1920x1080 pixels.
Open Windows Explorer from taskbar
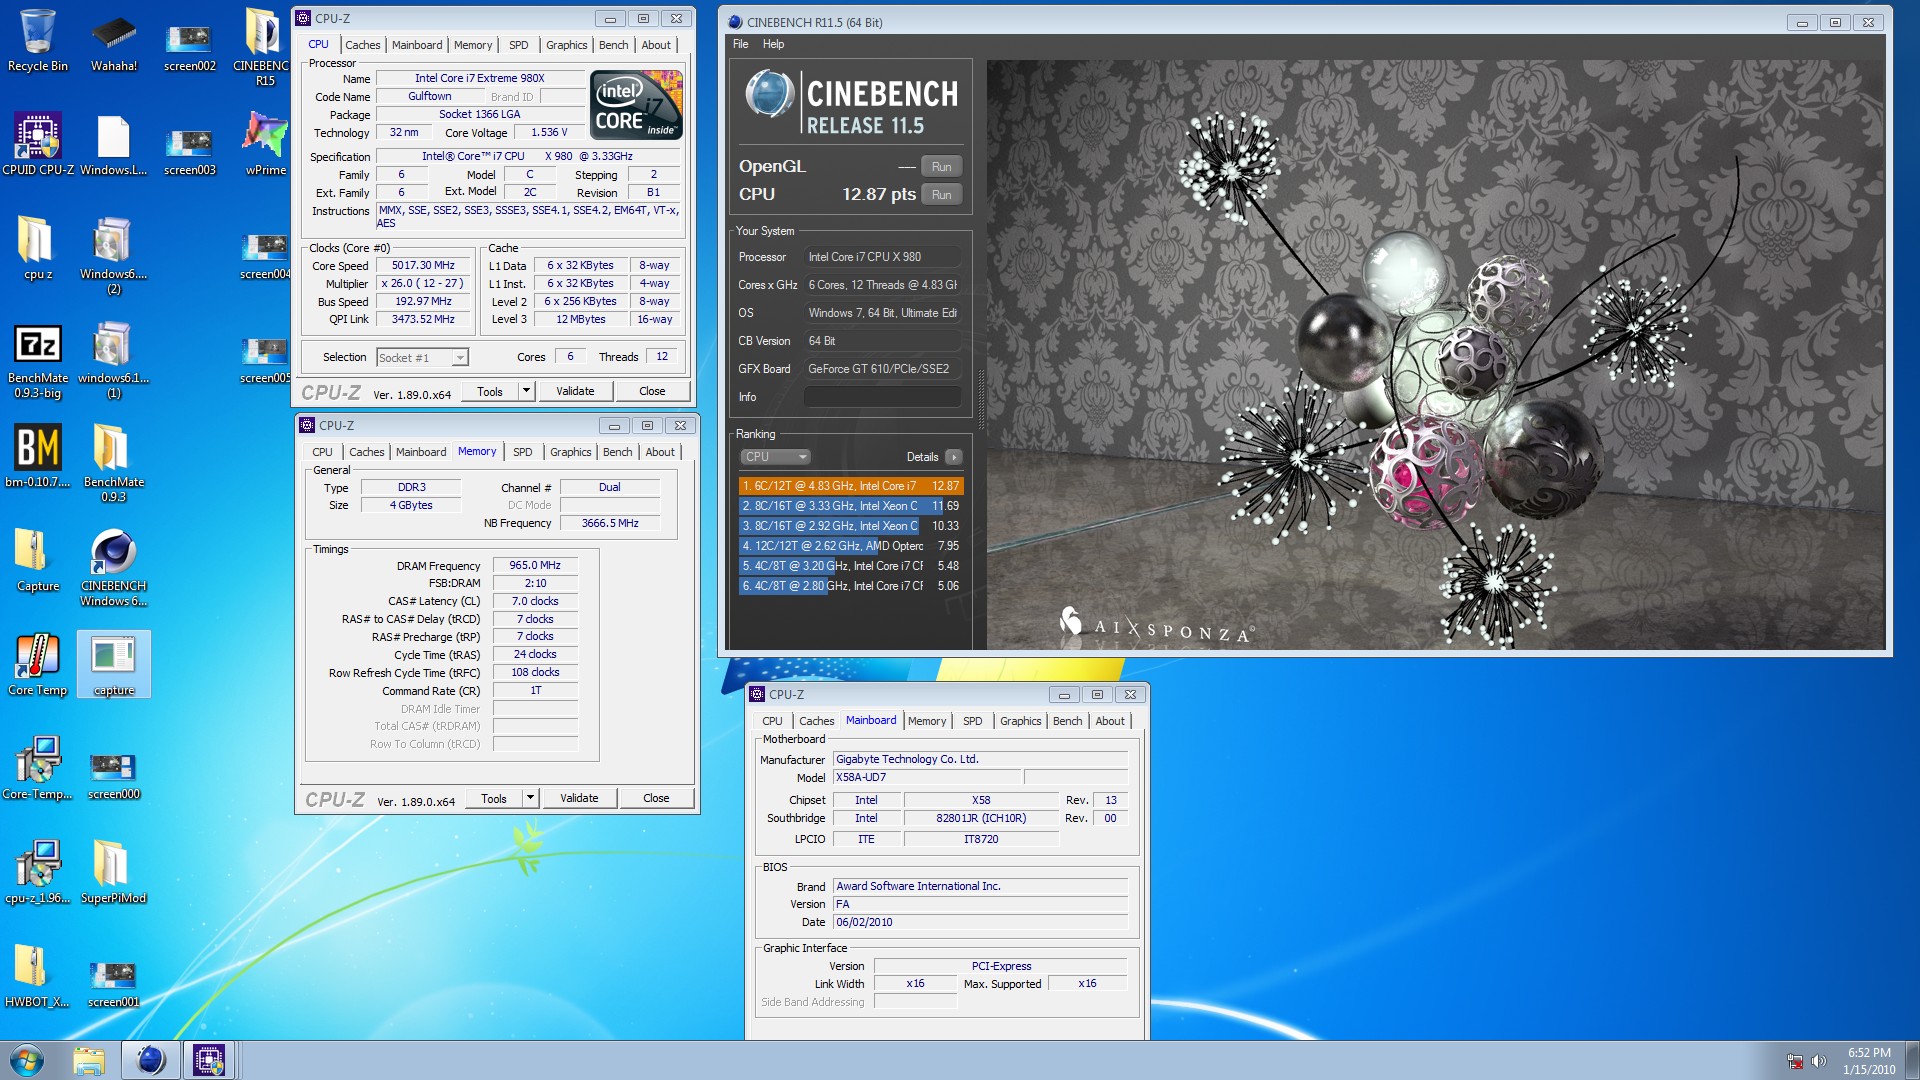click(89, 1060)
